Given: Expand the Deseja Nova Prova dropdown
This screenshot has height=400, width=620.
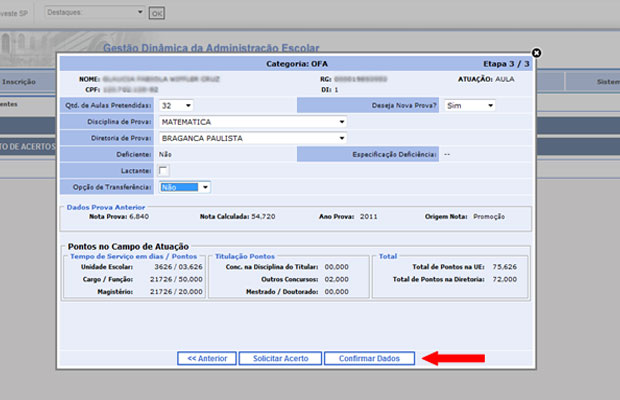Looking at the screenshot, I should [470, 104].
